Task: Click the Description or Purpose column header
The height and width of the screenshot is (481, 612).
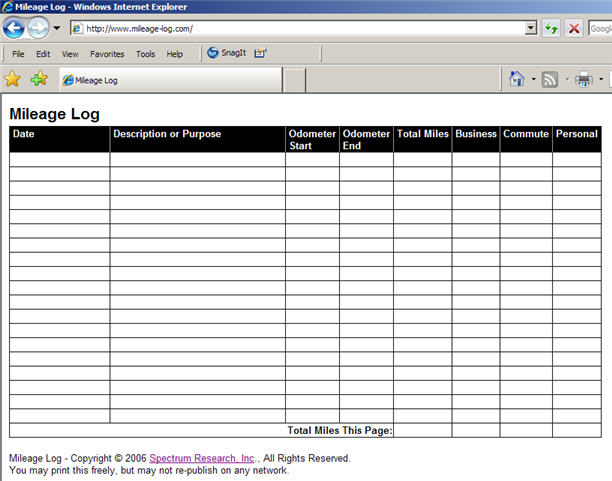Action: point(198,139)
